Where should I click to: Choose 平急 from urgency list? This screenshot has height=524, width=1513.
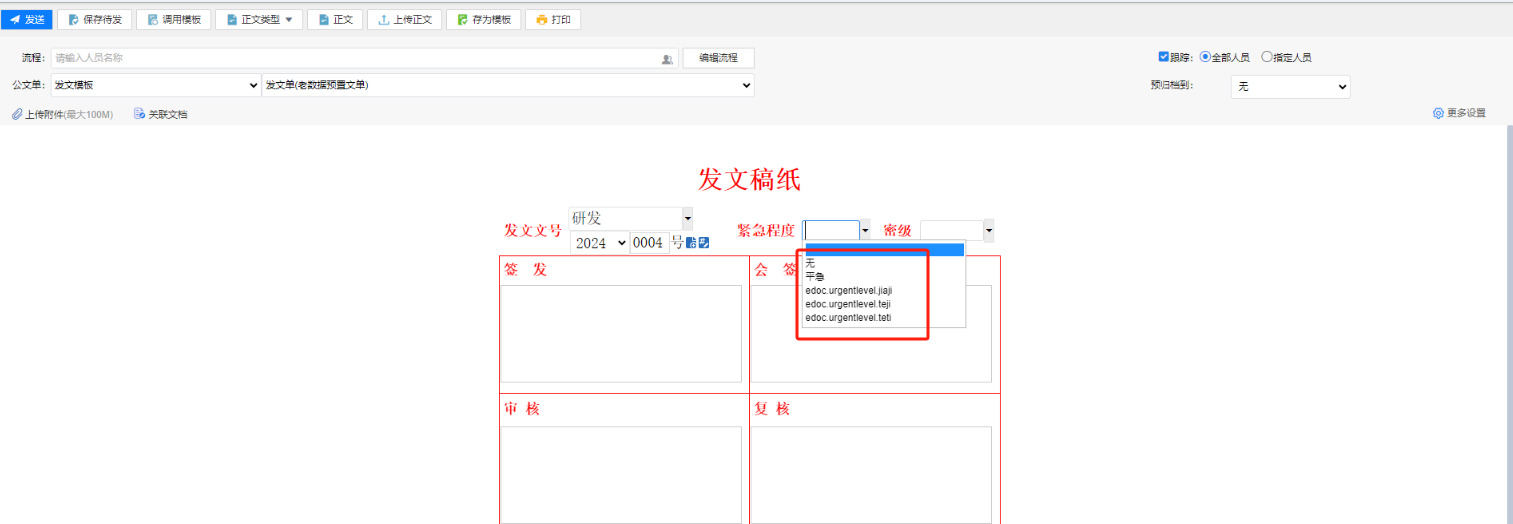[815, 277]
